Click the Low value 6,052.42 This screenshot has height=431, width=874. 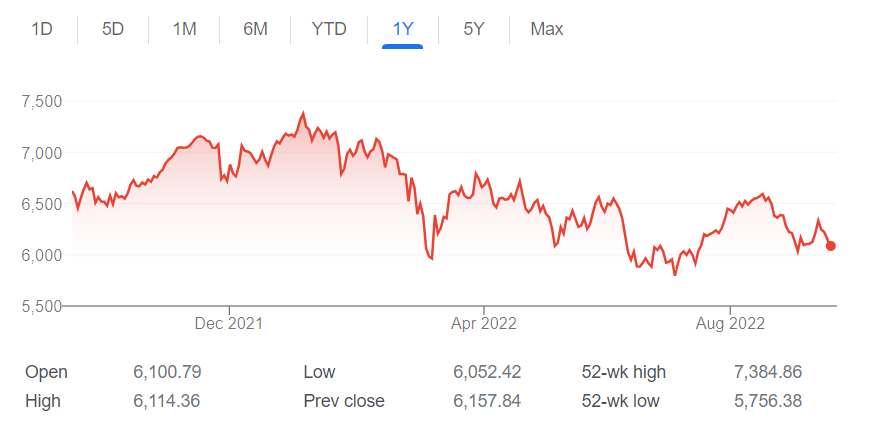click(487, 372)
